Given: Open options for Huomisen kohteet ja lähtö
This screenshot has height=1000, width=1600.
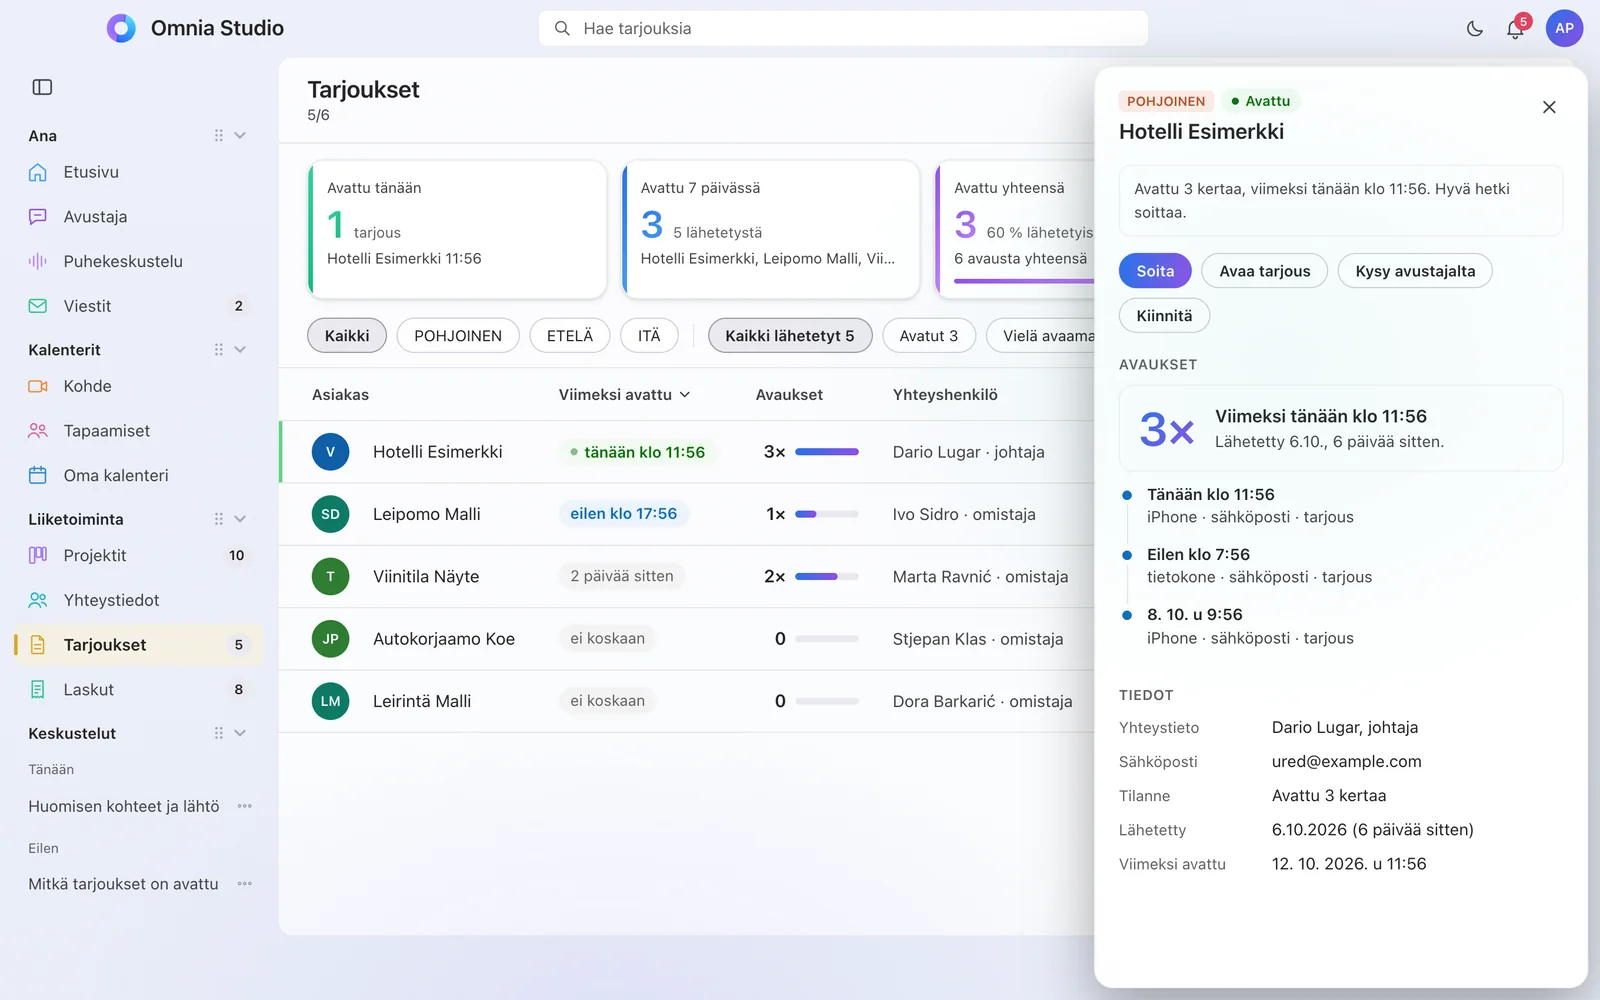Looking at the screenshot, I should point(245,806).
